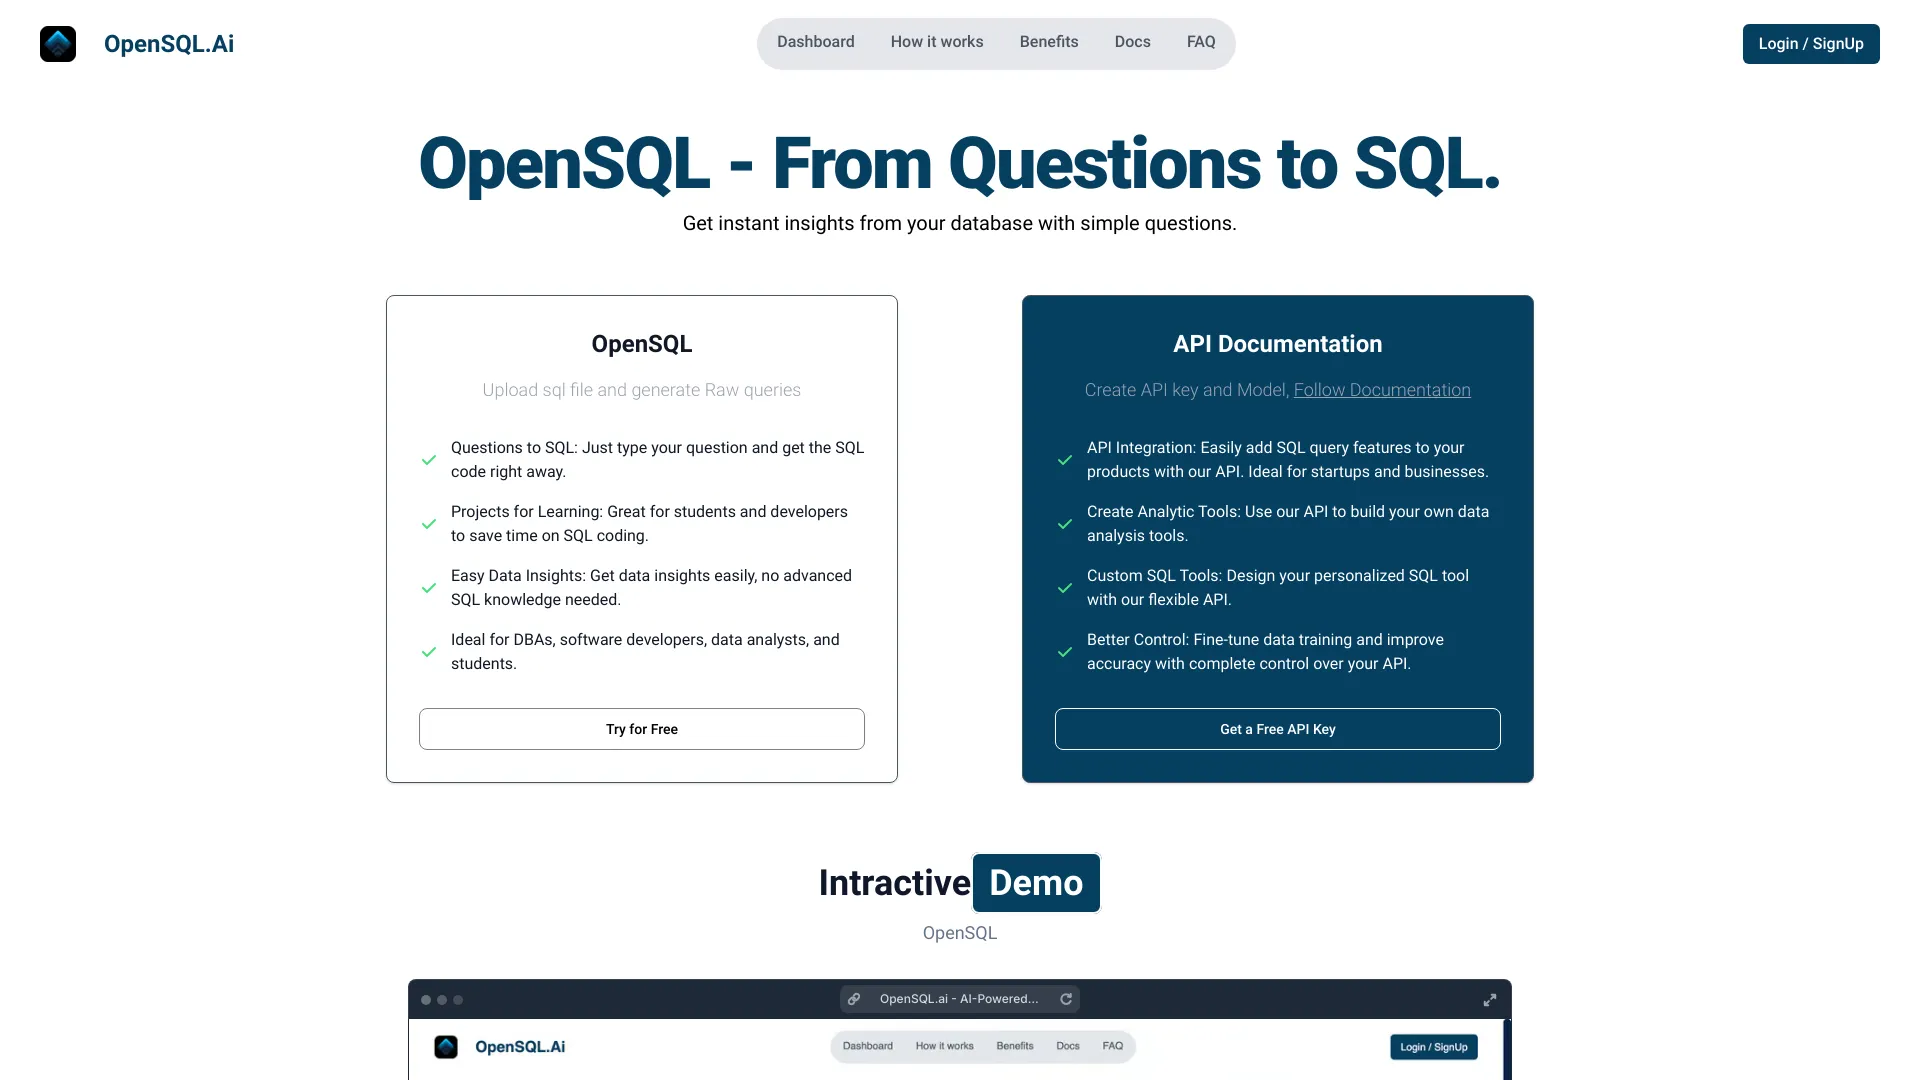The width and height of the screenshot is (1920, 1080).
Task: Click the green checkmark for API Integration feature
Action: 1065,459
